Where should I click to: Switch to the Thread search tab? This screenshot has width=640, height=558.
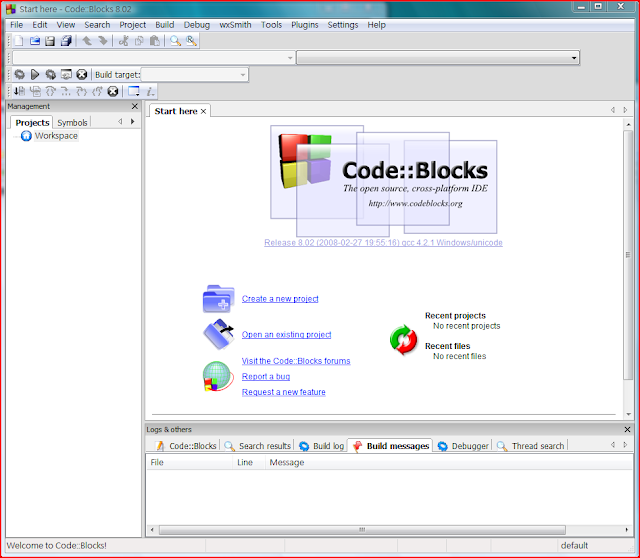click(531, 446)
